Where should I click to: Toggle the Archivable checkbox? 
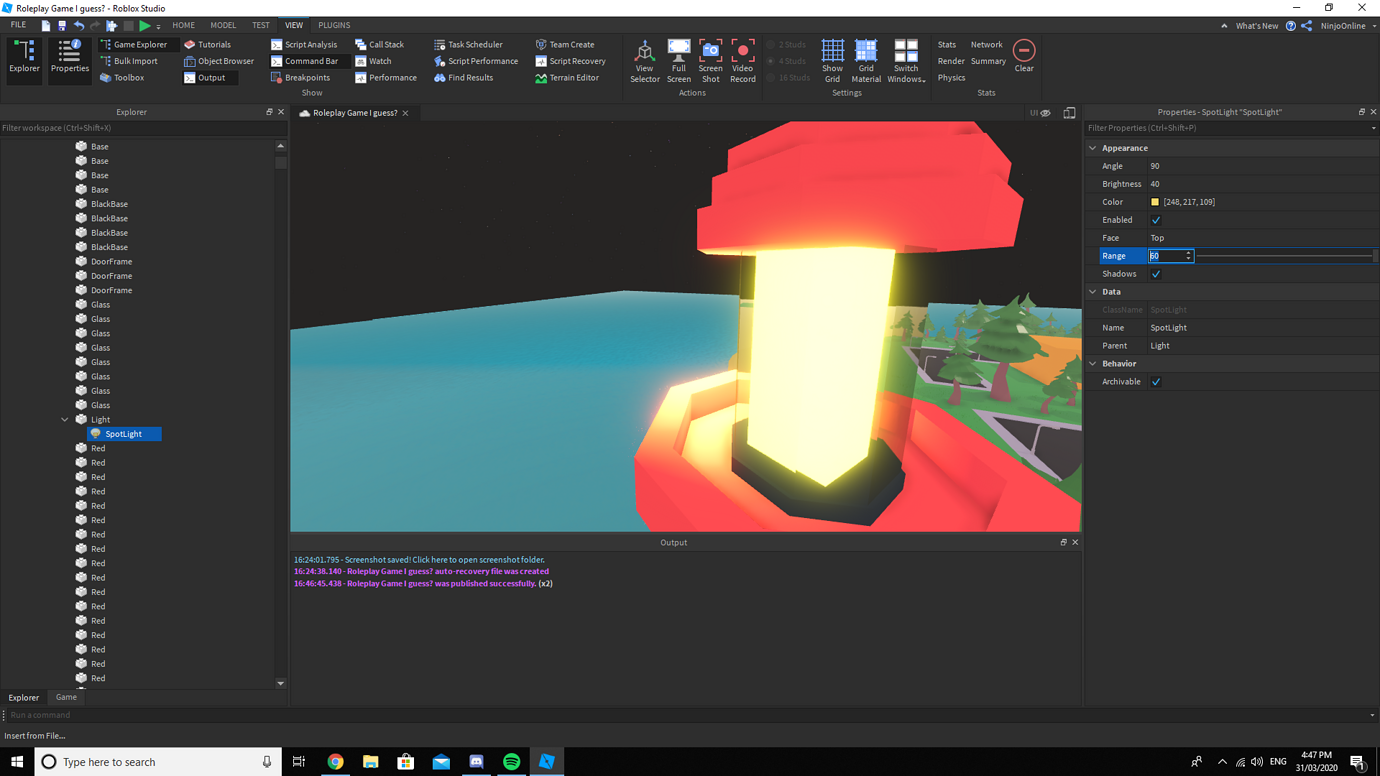(1156, 382)
